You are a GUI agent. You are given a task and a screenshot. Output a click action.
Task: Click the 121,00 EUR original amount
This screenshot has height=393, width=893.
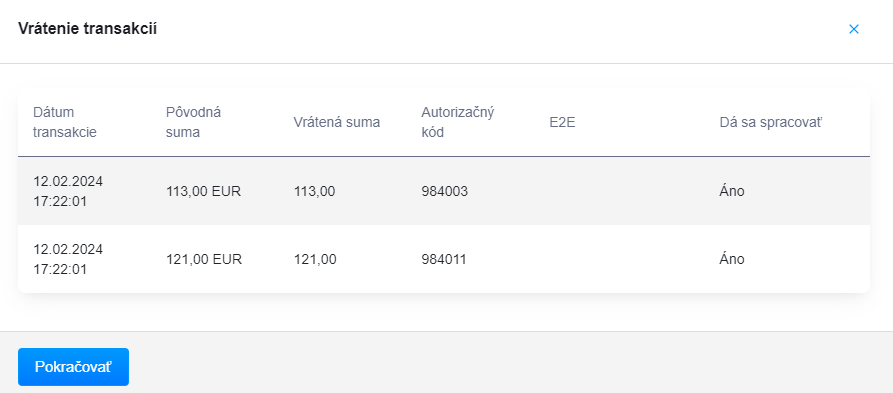(204, 259)
